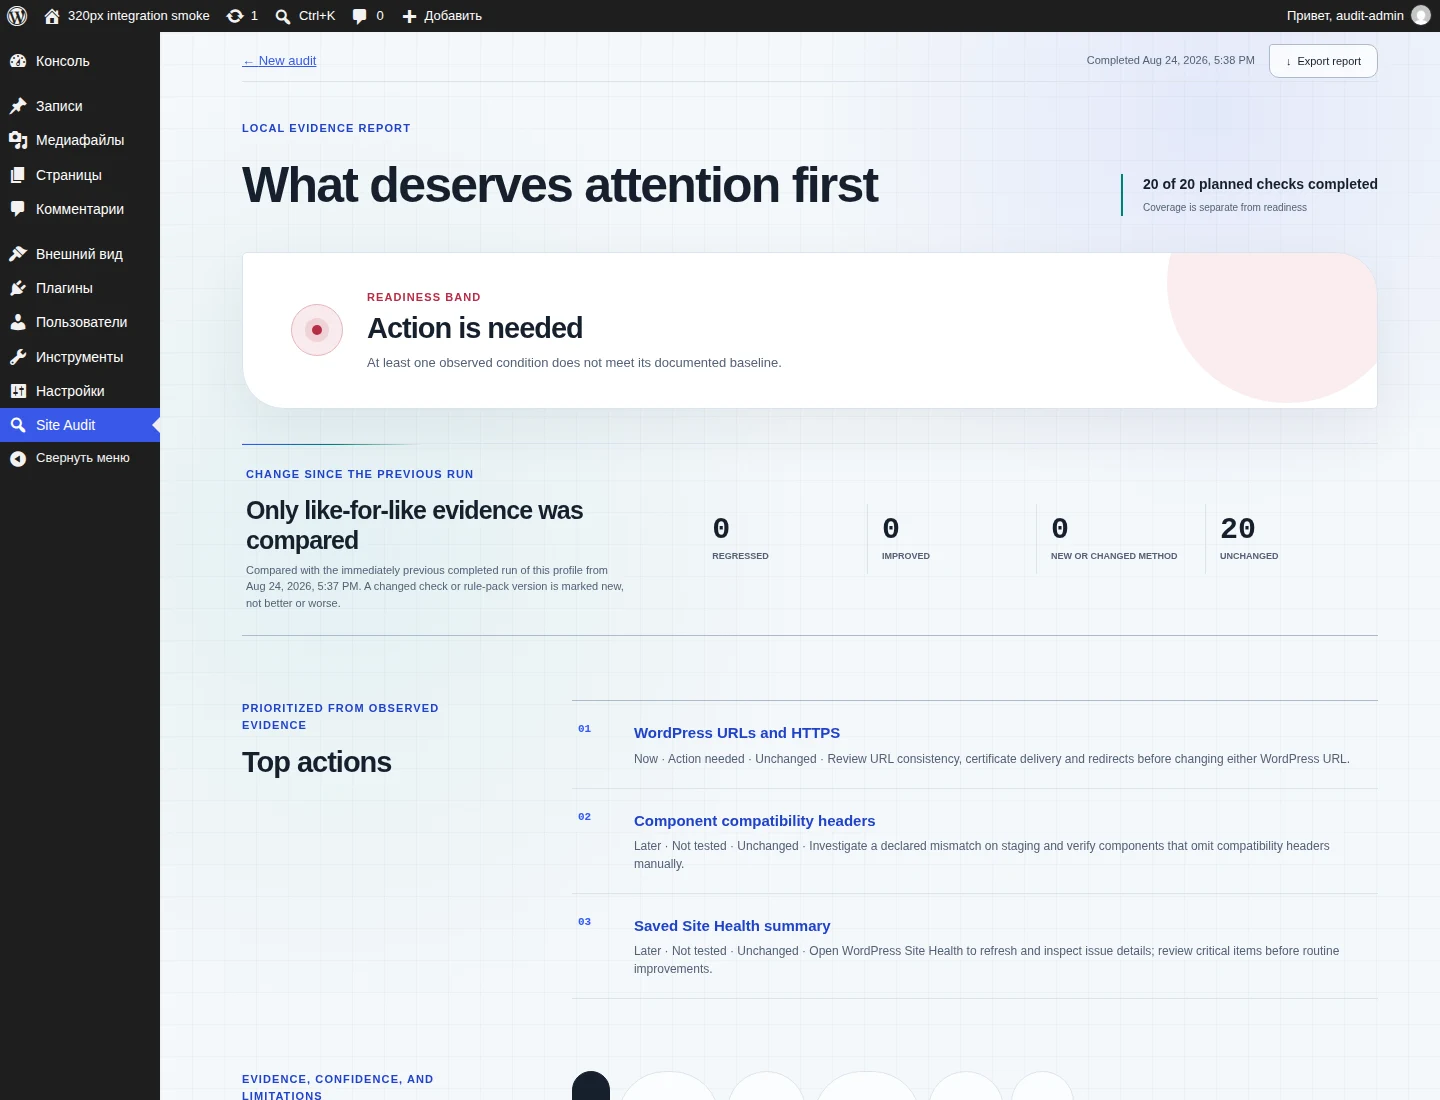
Task: Click the 'Top actions' heading
Action: [317, 762]
